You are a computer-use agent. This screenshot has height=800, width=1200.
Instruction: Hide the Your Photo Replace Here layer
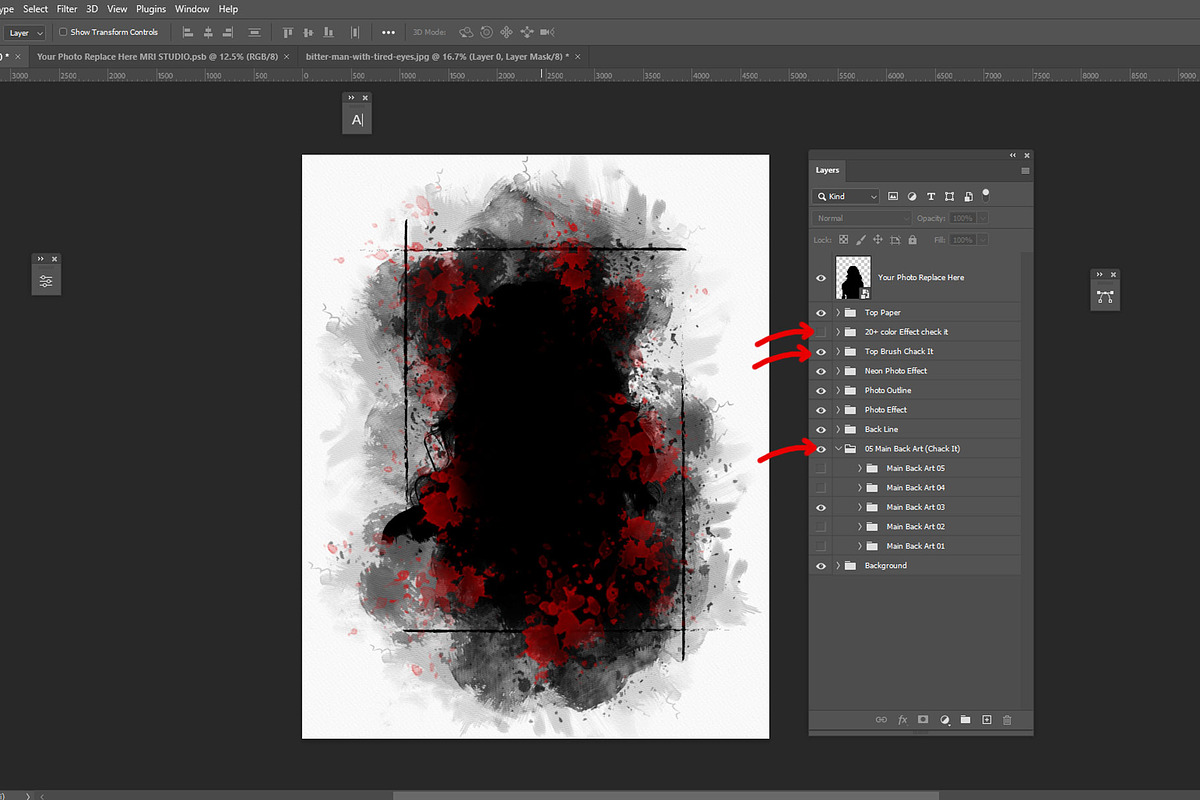[821, 277]
